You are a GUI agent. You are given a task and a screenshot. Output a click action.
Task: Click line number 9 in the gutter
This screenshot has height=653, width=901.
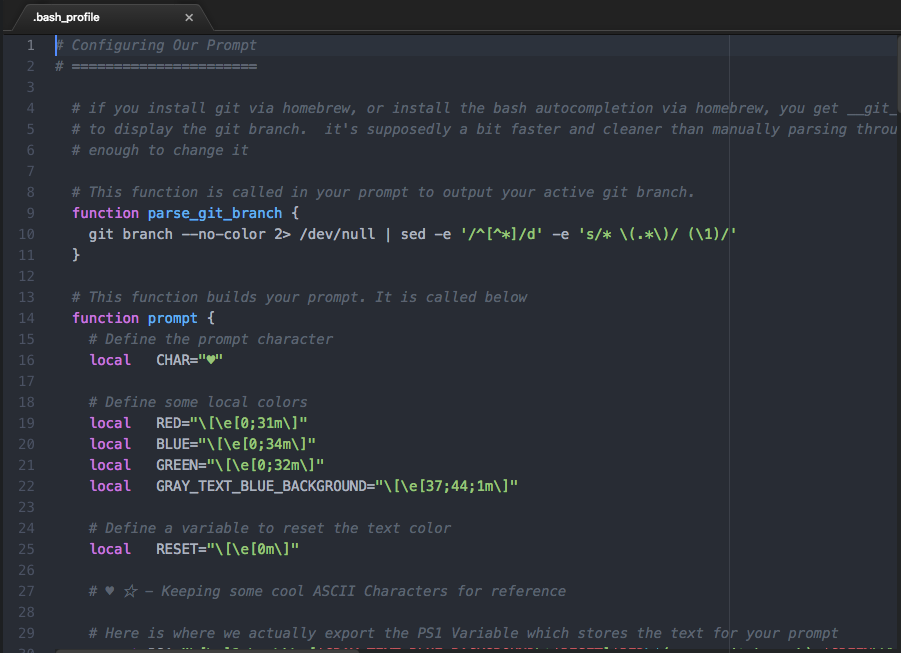point(30,213)
